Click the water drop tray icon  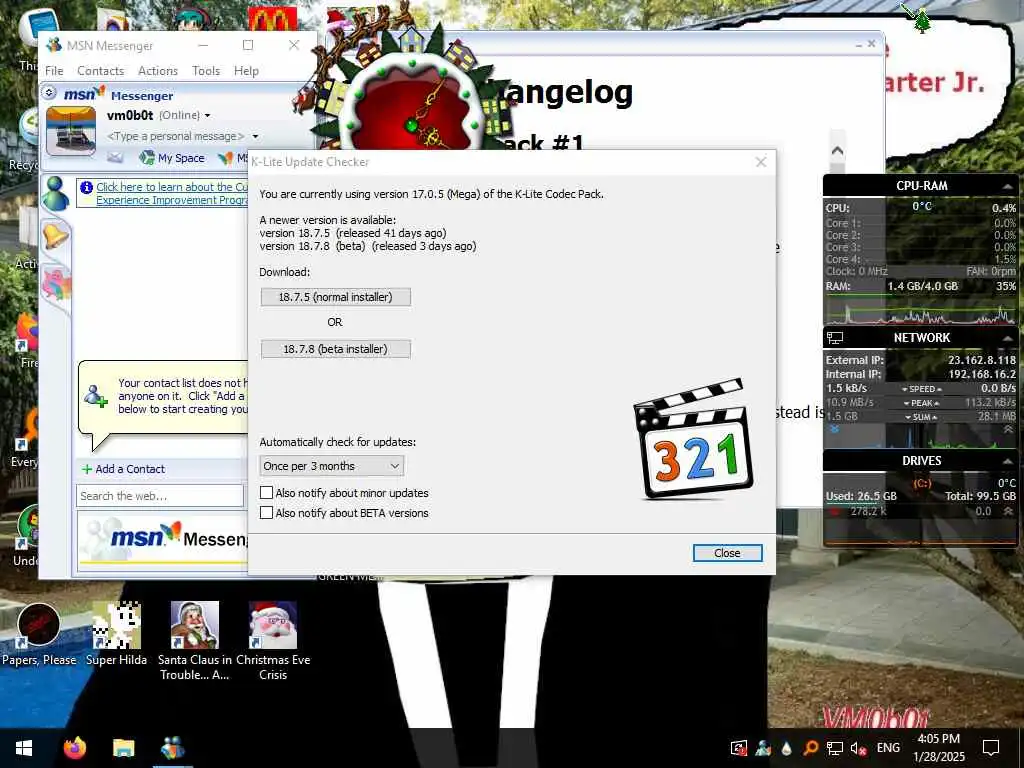tap(786, 748)
